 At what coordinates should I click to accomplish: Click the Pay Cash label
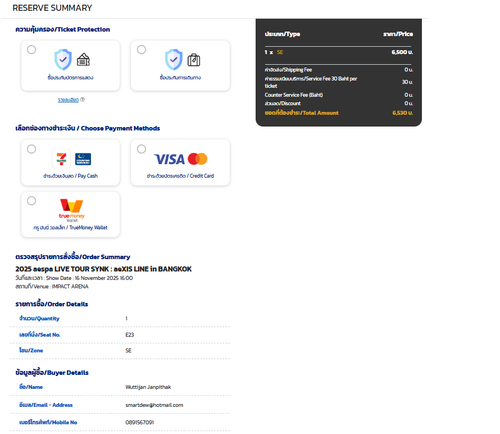click(70, 176)
